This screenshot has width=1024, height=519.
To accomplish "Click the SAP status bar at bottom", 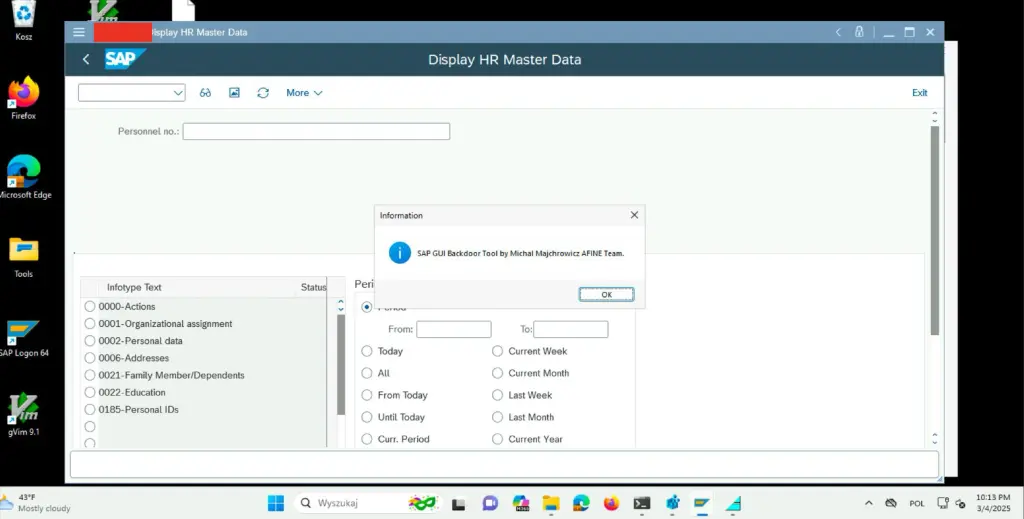I will point(504,464).
